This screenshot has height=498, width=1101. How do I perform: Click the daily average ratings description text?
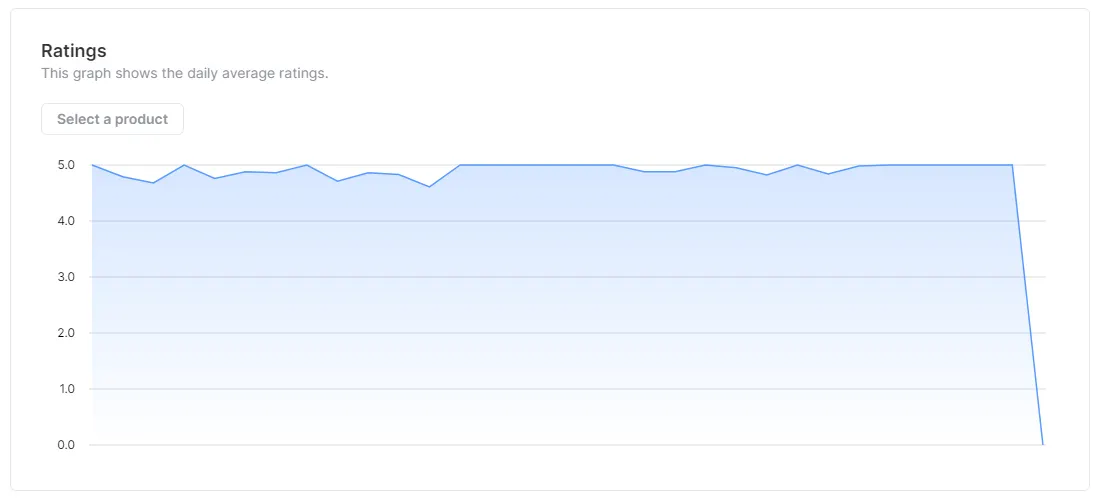point(185,73)
